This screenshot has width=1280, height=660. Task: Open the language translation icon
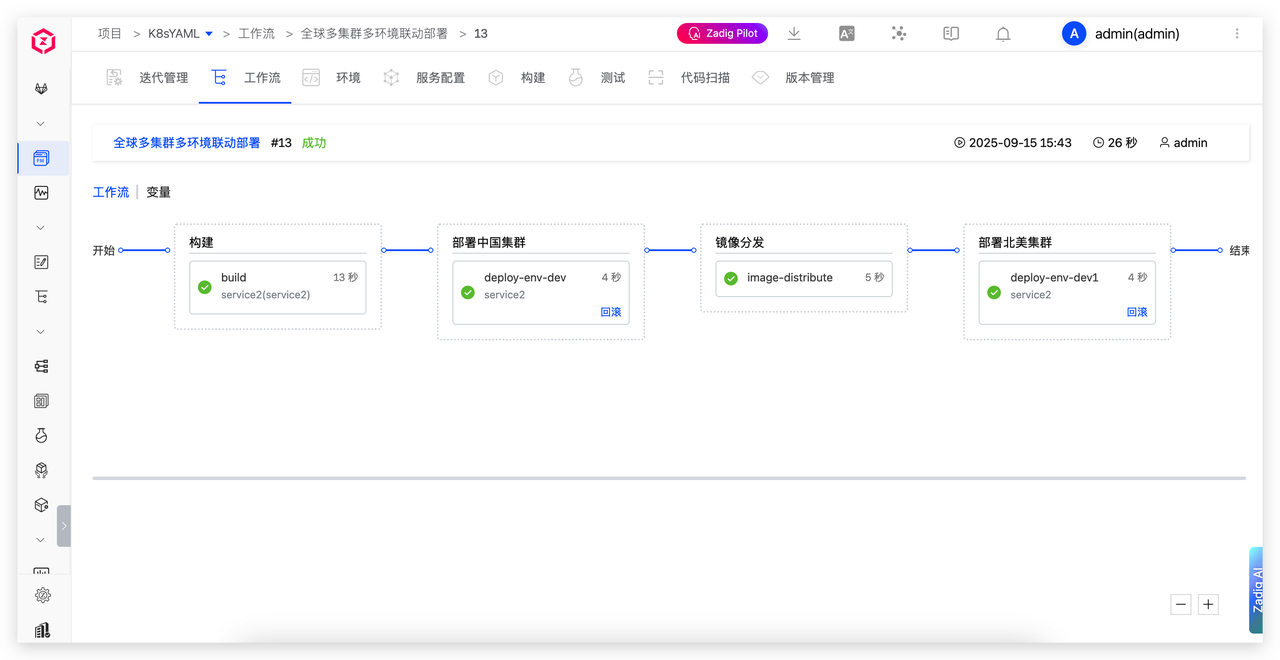click(846, 34)
